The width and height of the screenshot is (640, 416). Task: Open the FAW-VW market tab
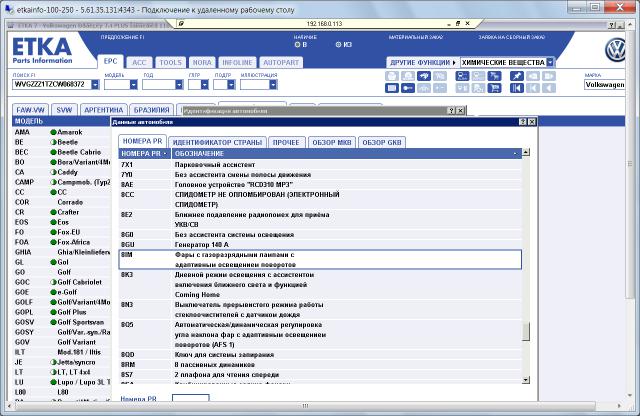tap(31, 110)
